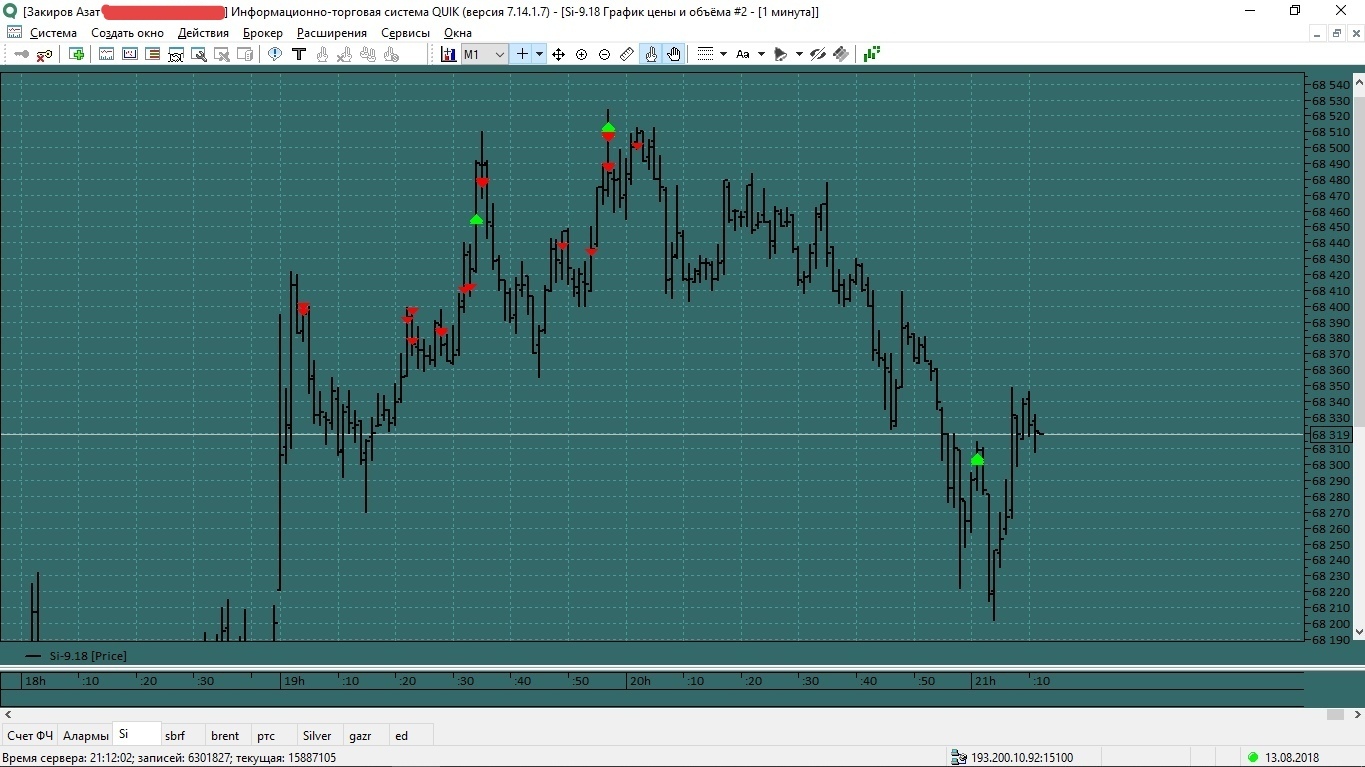Click the Si-9.18 [Price] legend label

click(x=88, y=656)
